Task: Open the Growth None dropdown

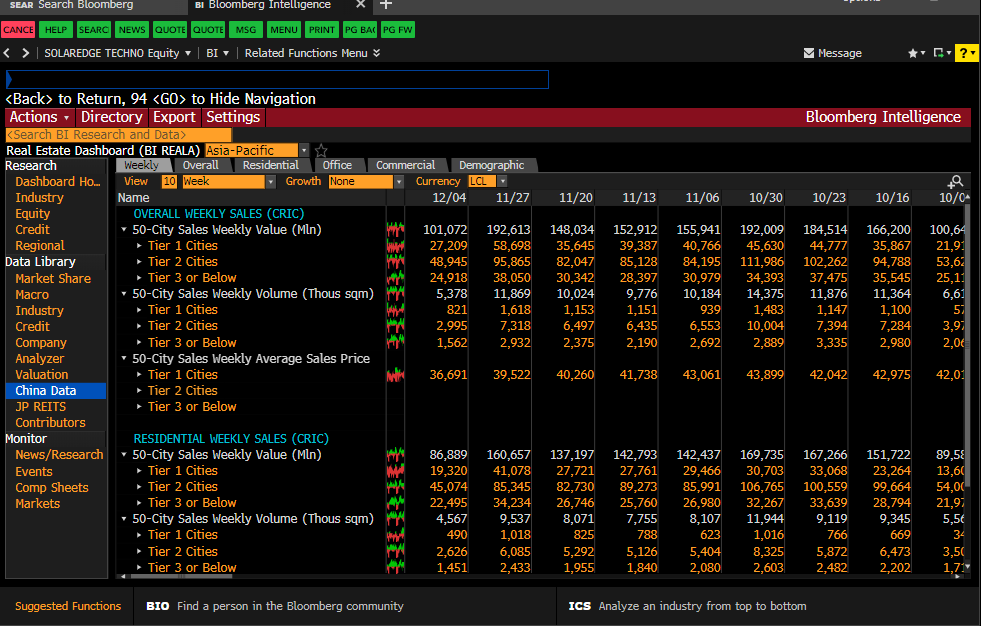Action: click(x=398, y=182)
